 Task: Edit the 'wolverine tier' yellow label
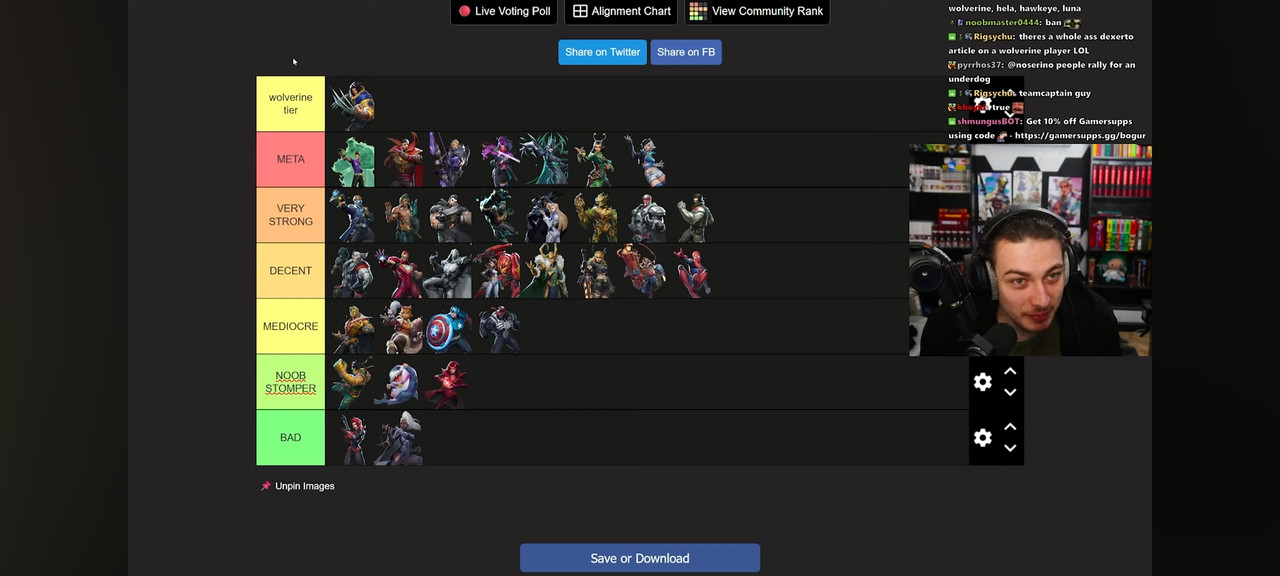click(290, 104)
